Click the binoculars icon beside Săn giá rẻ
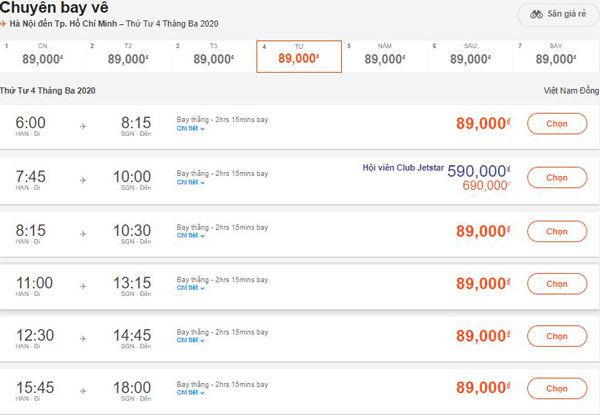This screenshot has height=415, width=600. [x=536, y=15]
